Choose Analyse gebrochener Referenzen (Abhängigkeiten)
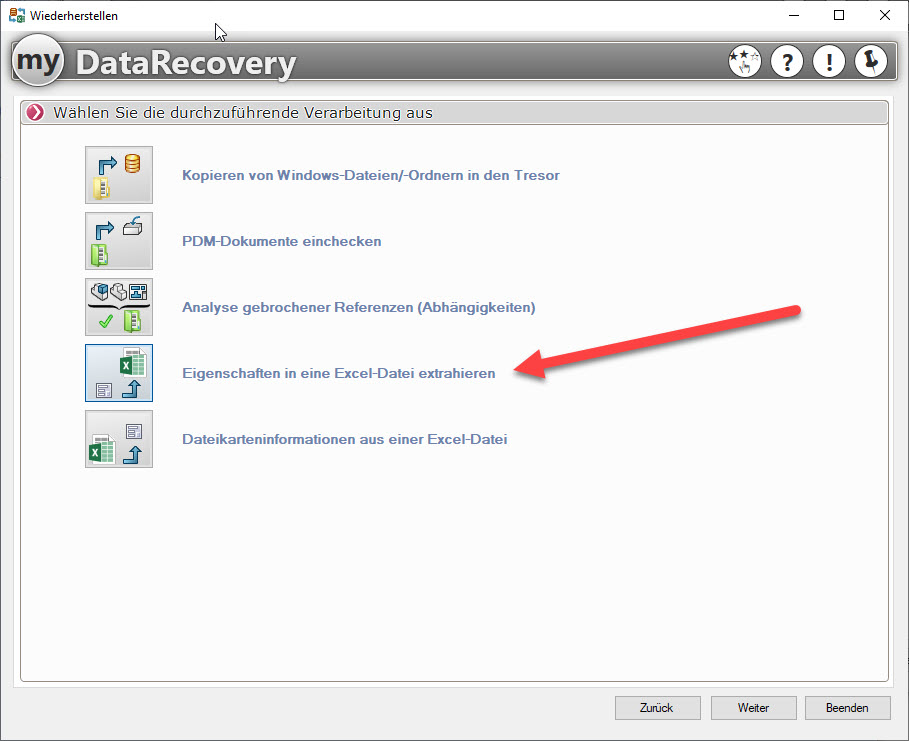909x741 pixels. 358,307
